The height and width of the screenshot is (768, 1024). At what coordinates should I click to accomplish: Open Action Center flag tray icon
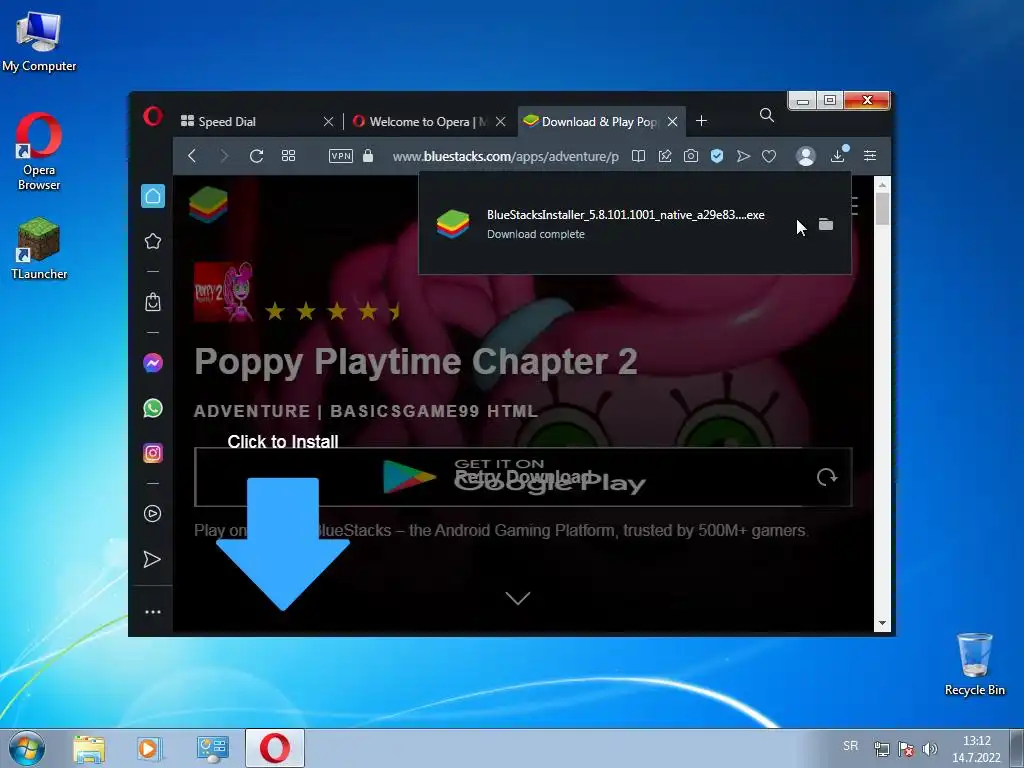click(x=906, y=749)
